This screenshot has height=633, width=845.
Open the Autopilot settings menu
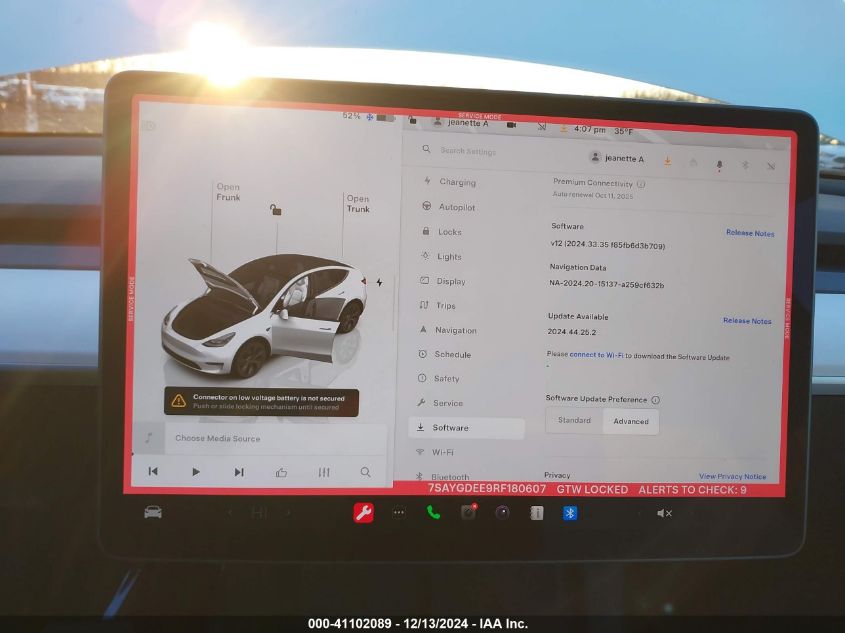(456, 207)
